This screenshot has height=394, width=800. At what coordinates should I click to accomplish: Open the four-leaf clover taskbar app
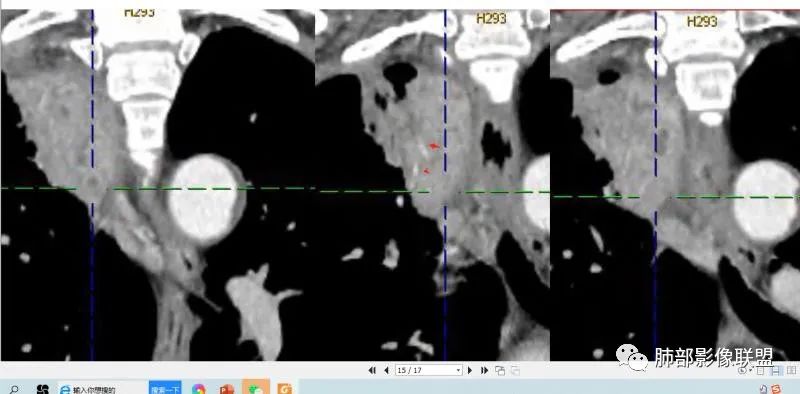(42, 389)
